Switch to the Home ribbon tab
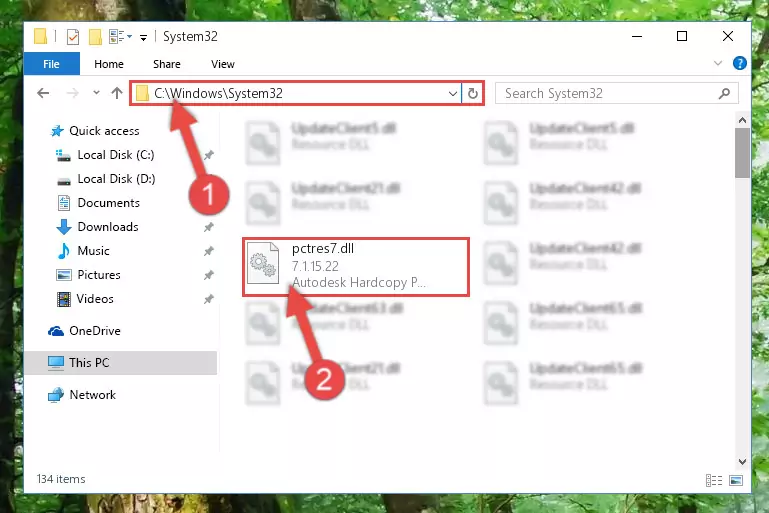Image resolution: width=769 pixels, height=513 pixels. tap(109, 64)
